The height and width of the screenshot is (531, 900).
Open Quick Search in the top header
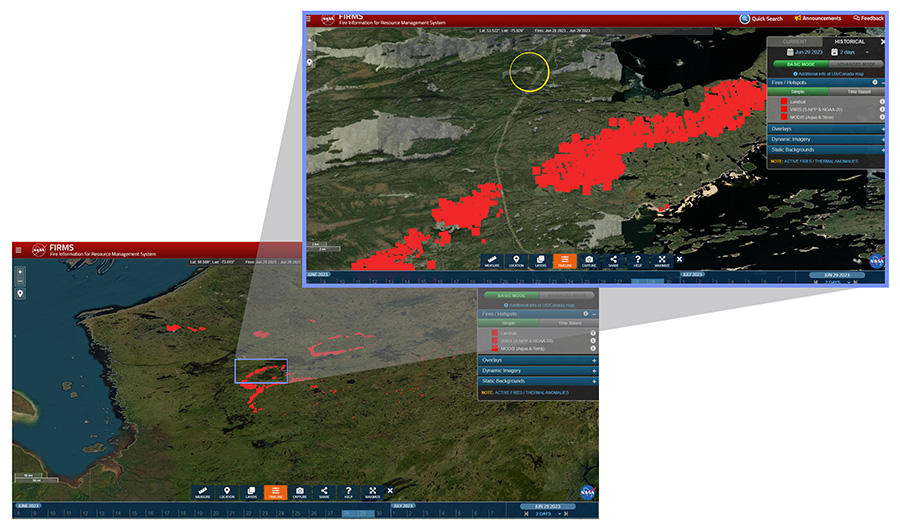761,18
